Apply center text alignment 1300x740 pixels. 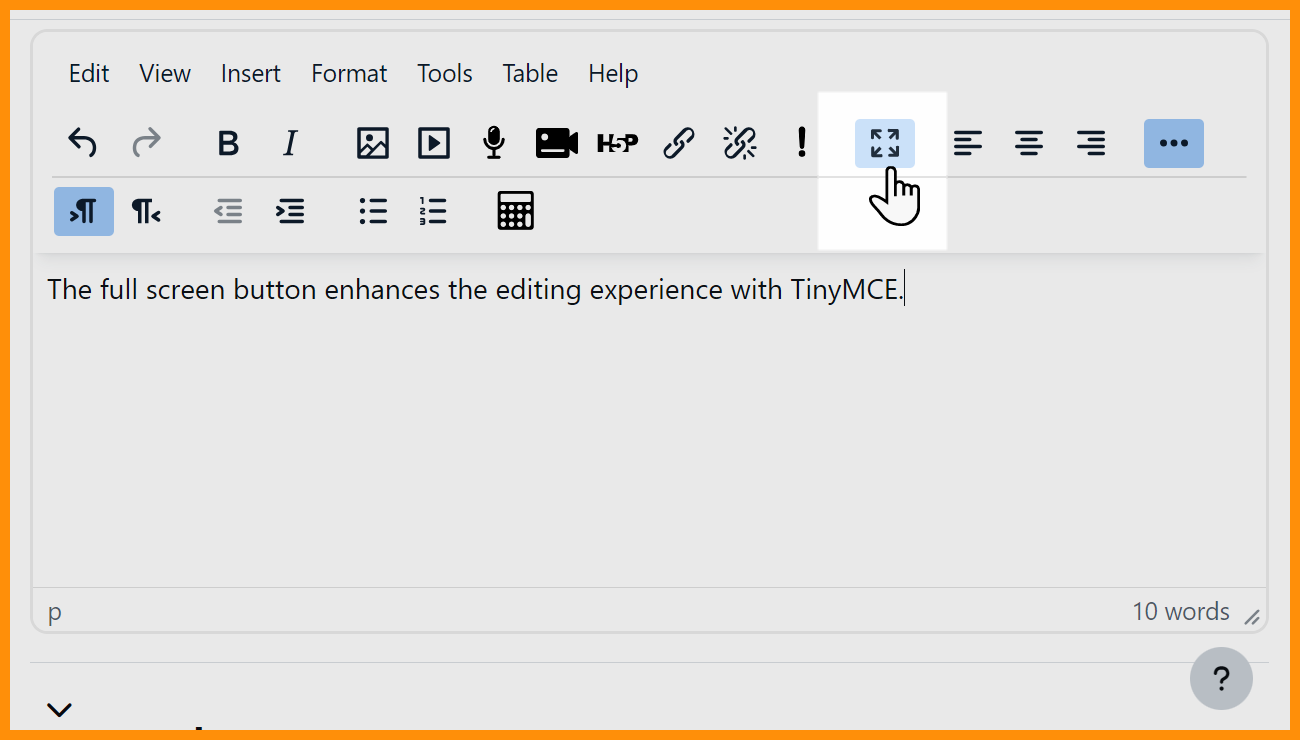click(x=1029, y=143)
